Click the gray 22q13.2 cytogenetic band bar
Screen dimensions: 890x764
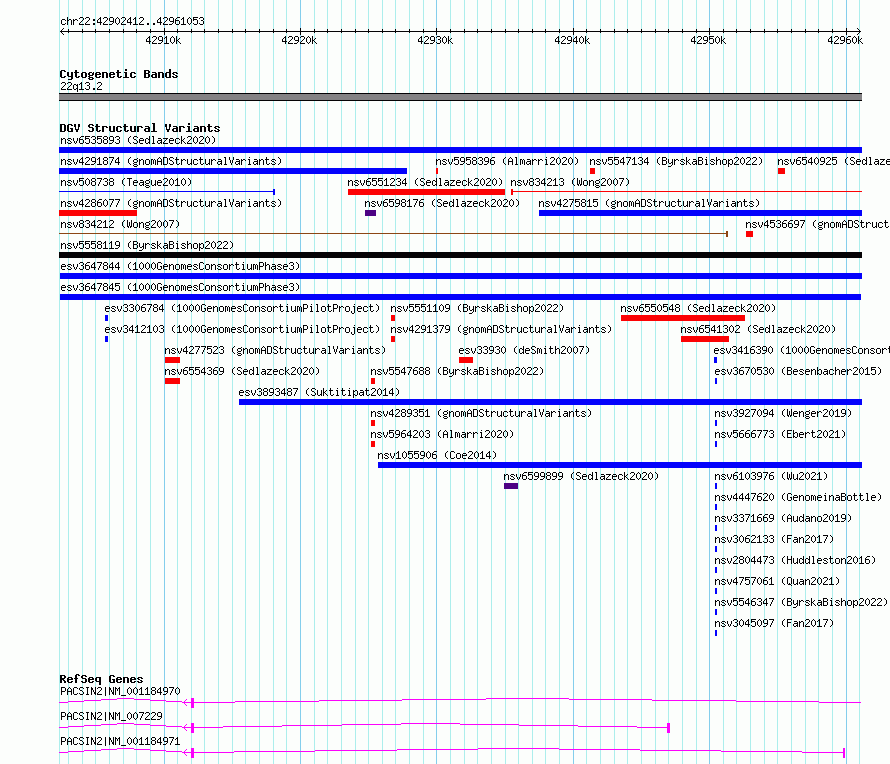(460, 97)
